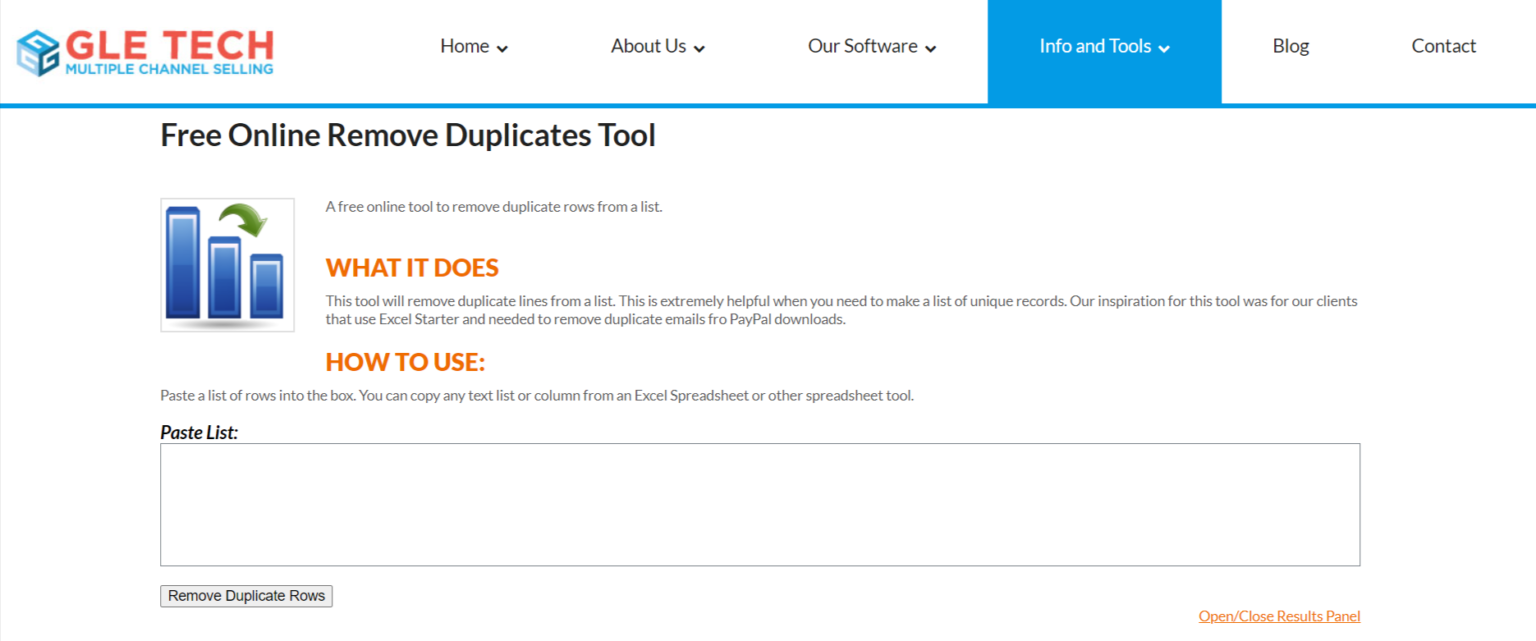The image size is (1536, 641).
Task: Click the Home chevron arrow
Action: click(502, 48)
